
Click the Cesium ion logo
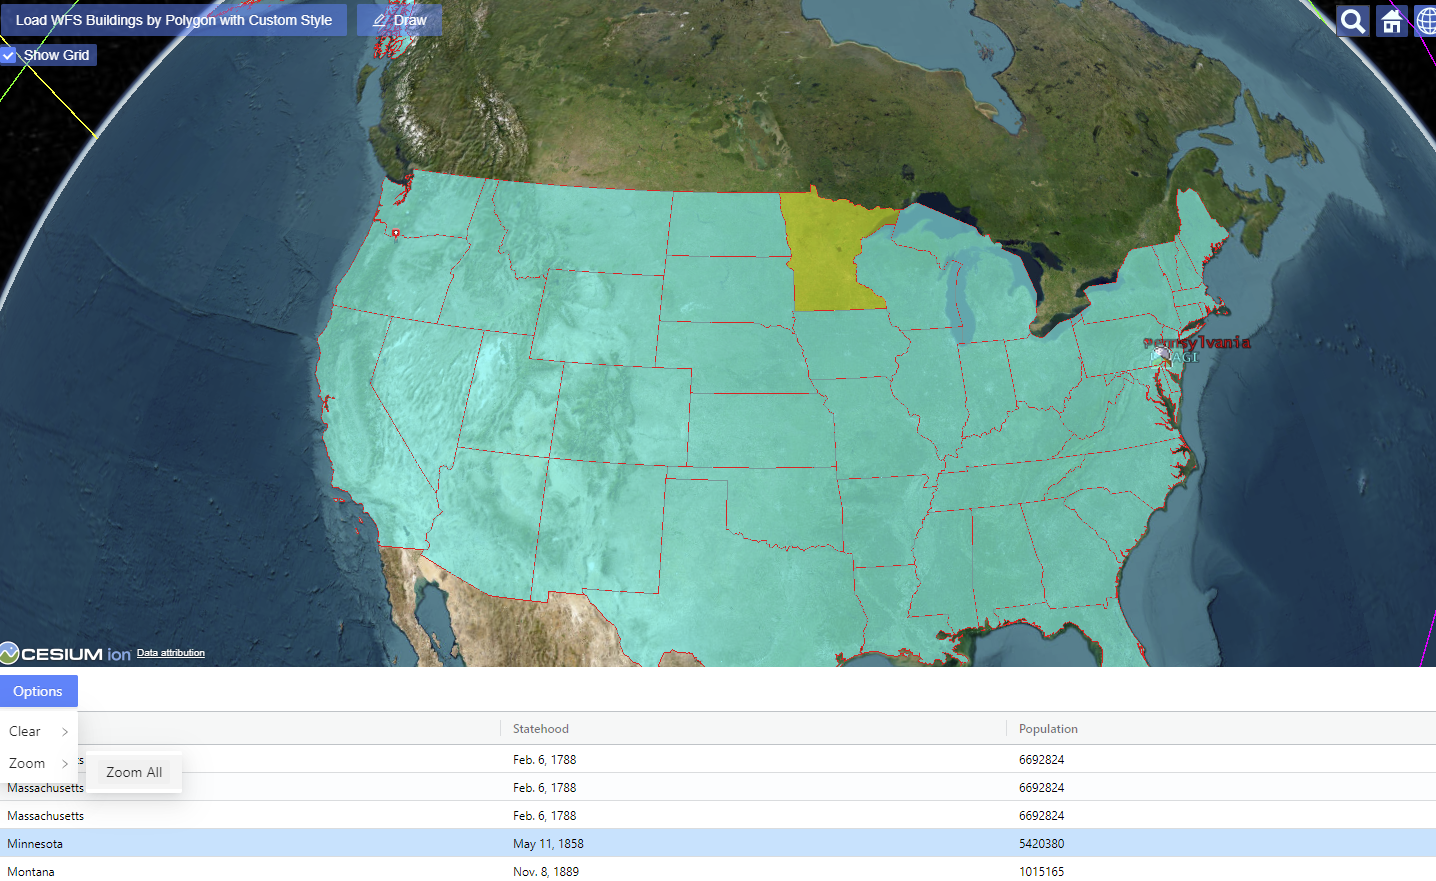coord(66,654)
